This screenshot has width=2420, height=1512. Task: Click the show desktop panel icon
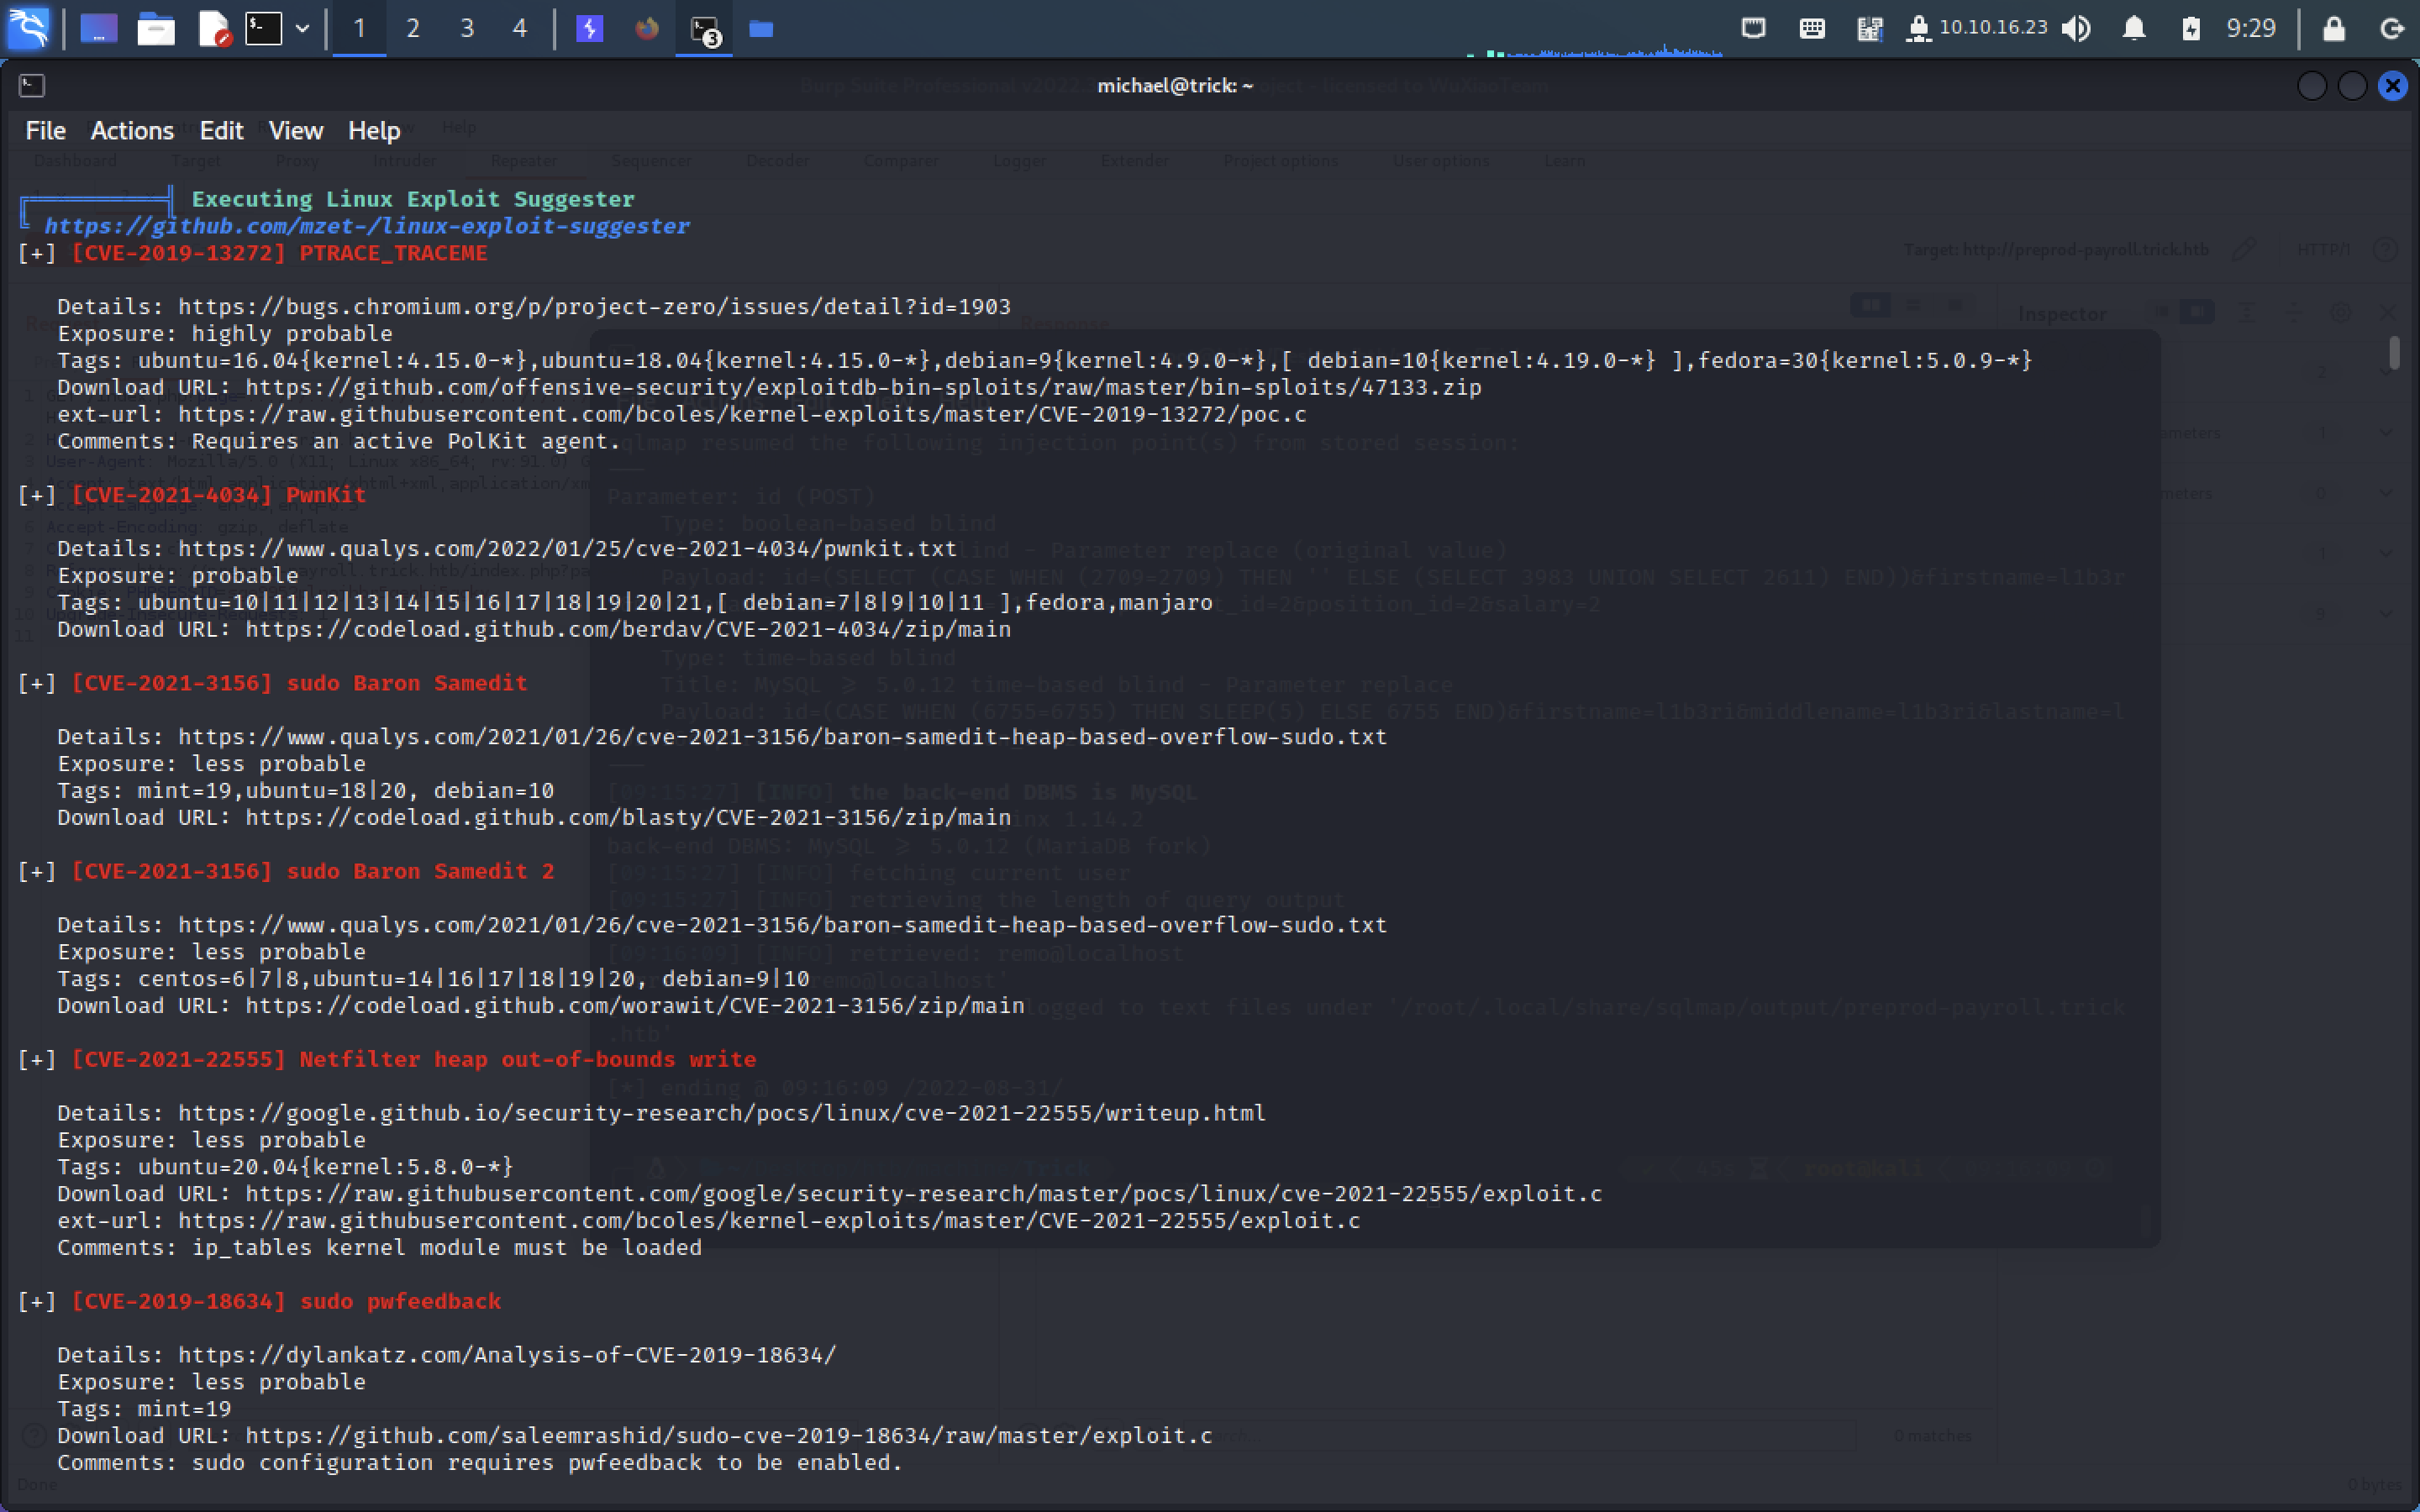[98, 28]
